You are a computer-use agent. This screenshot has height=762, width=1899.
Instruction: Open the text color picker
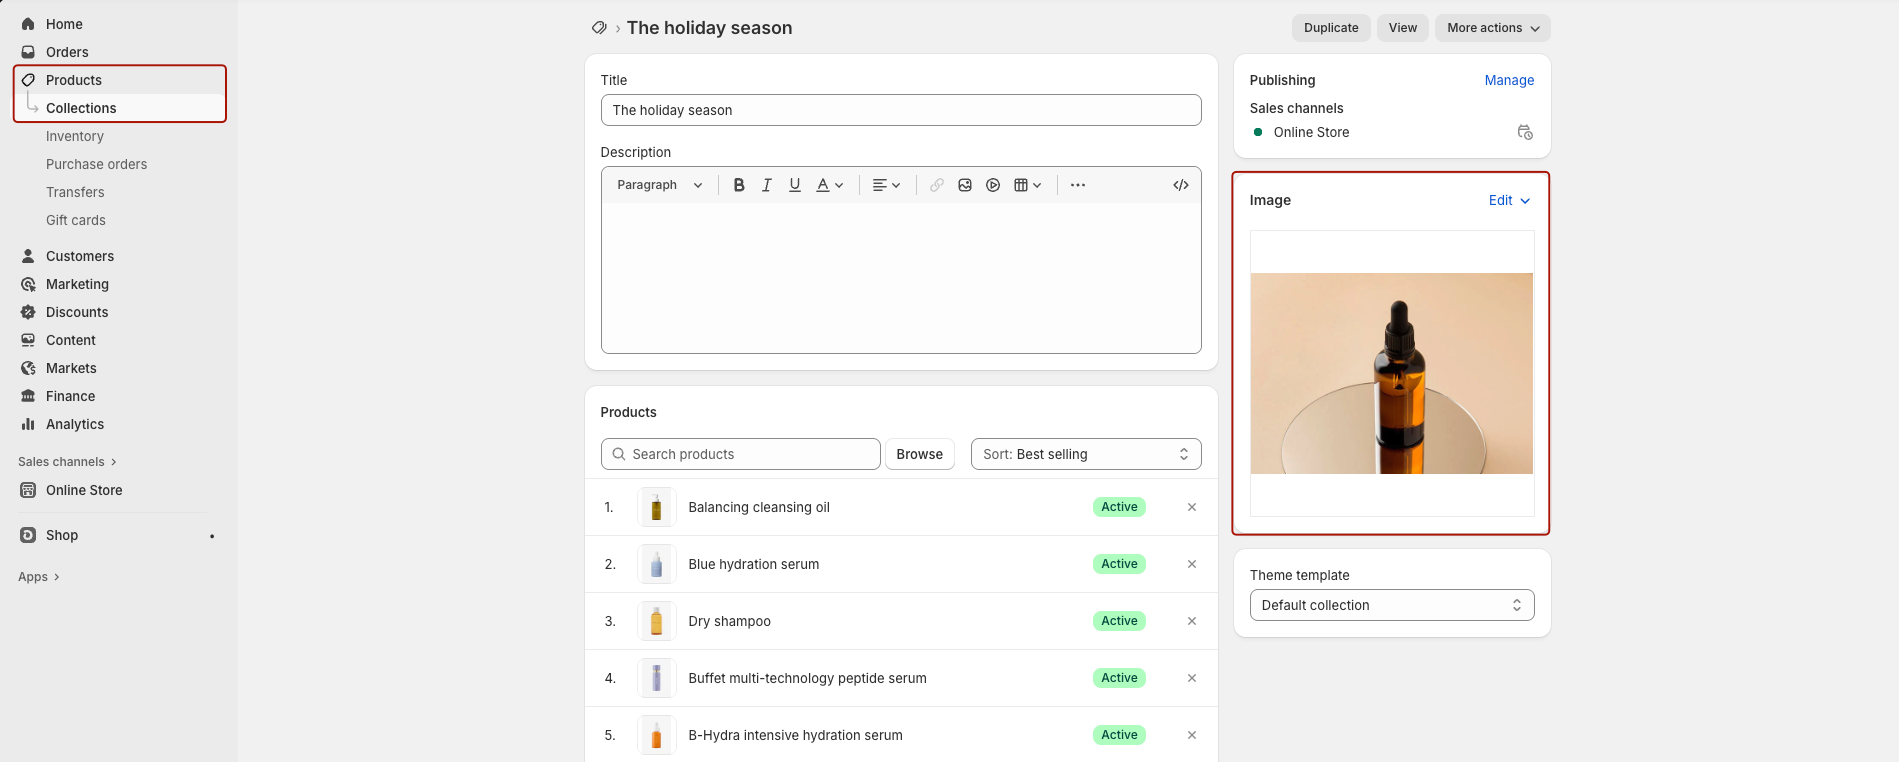[830, 185]
